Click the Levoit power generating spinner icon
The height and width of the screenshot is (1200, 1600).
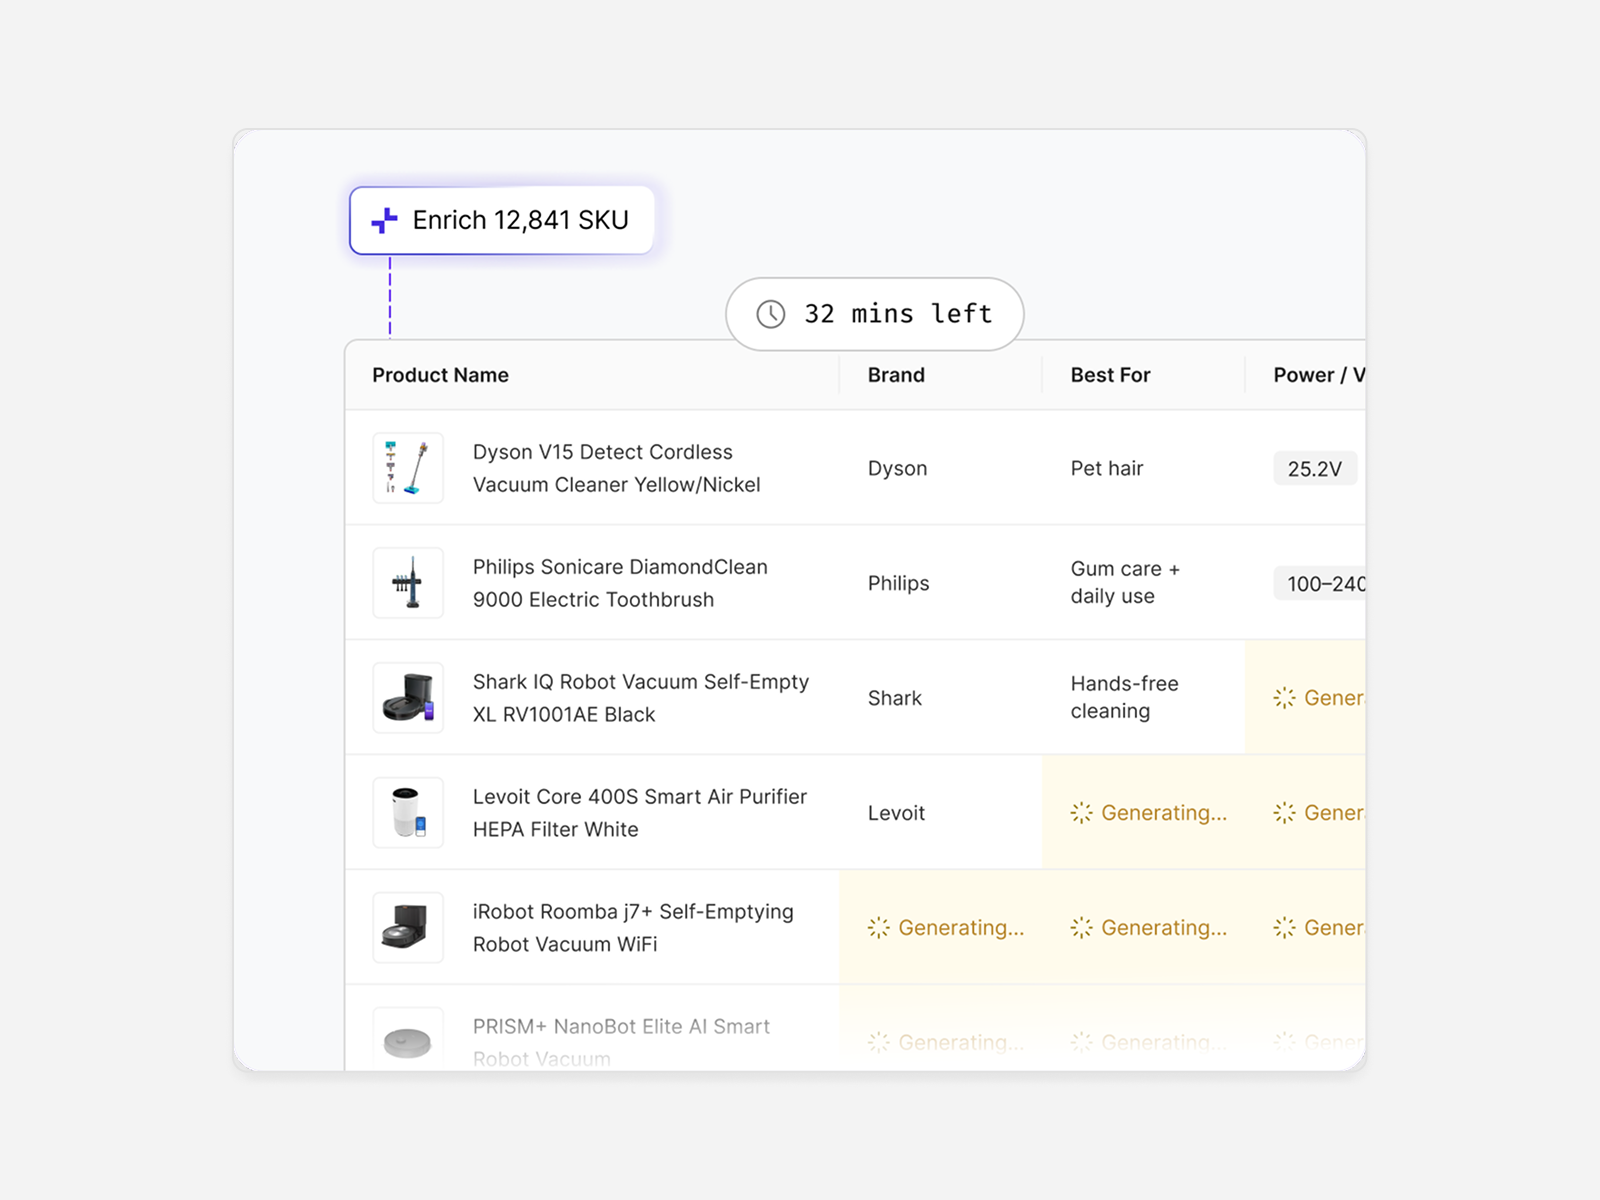tap(1284, 813)
